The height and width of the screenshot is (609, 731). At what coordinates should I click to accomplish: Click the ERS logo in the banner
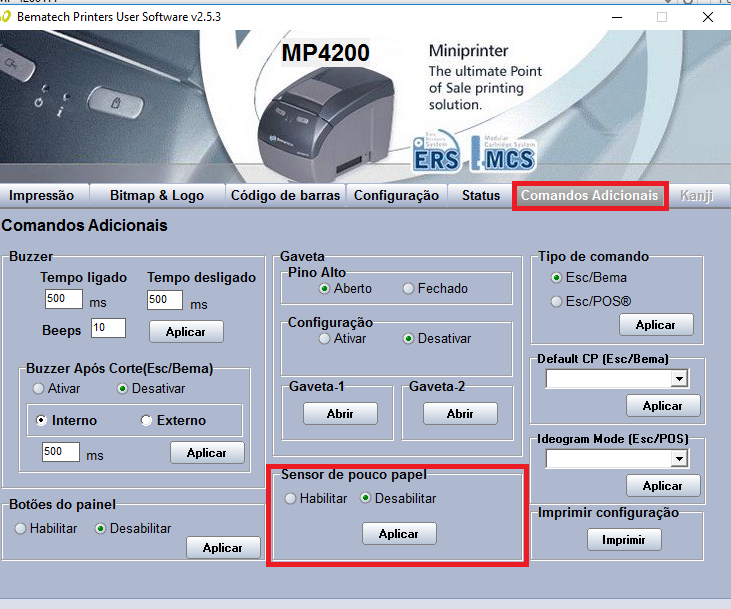pos(436,154)
